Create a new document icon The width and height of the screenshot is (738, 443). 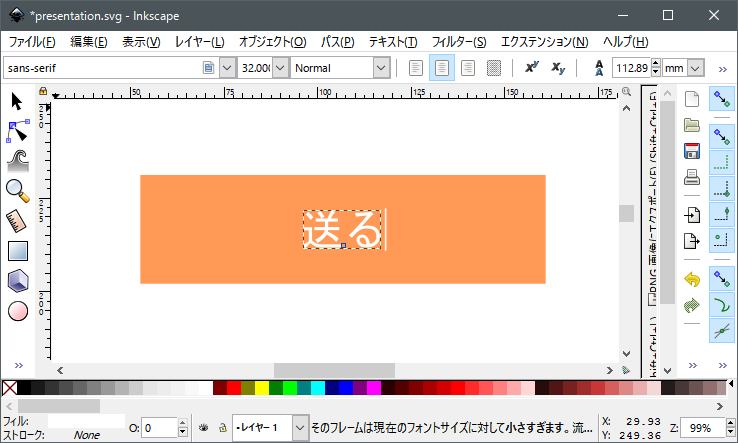pyautogui.click(x=692, y=99)
